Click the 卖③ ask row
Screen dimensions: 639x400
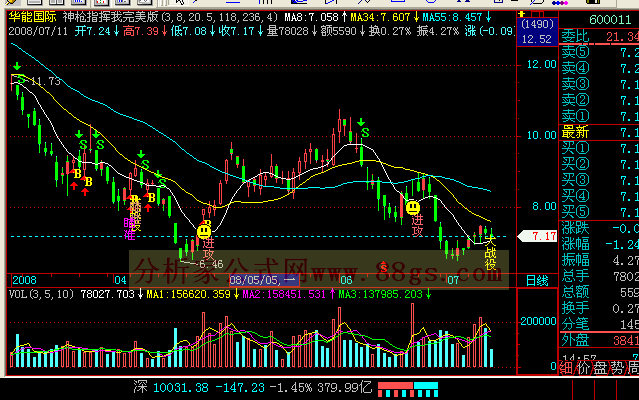(x=599, y=84)
